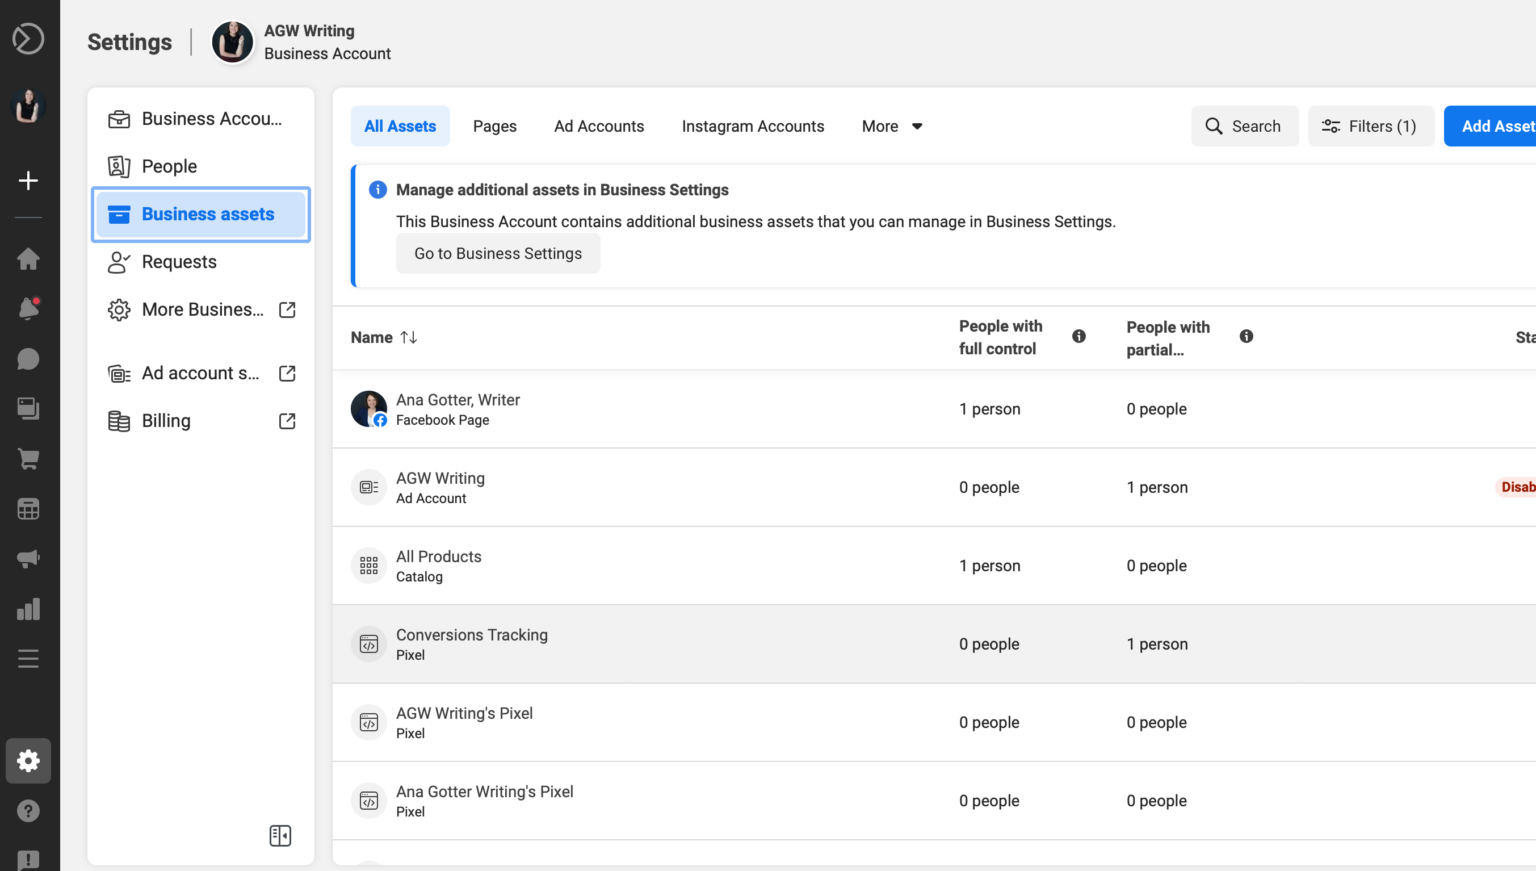Open the Inbox chat bubble icon
The height and width of the screenshot is (871, 1536).
click(x=29, y=358)
